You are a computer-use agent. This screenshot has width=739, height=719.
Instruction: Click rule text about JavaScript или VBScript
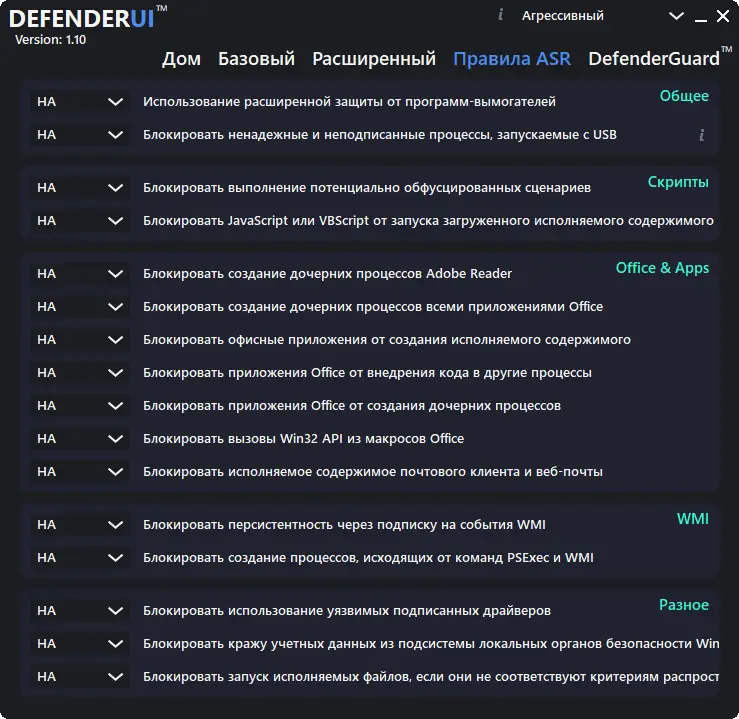click(x=428, y=221)
